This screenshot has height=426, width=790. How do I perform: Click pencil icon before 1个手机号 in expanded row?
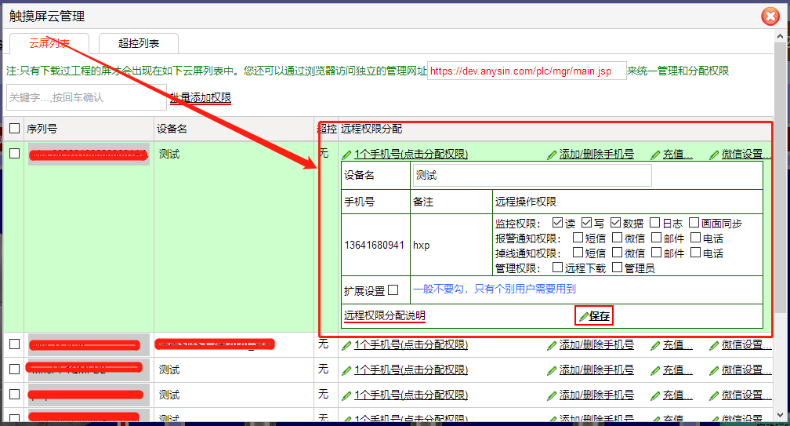[x=347, y=155]
